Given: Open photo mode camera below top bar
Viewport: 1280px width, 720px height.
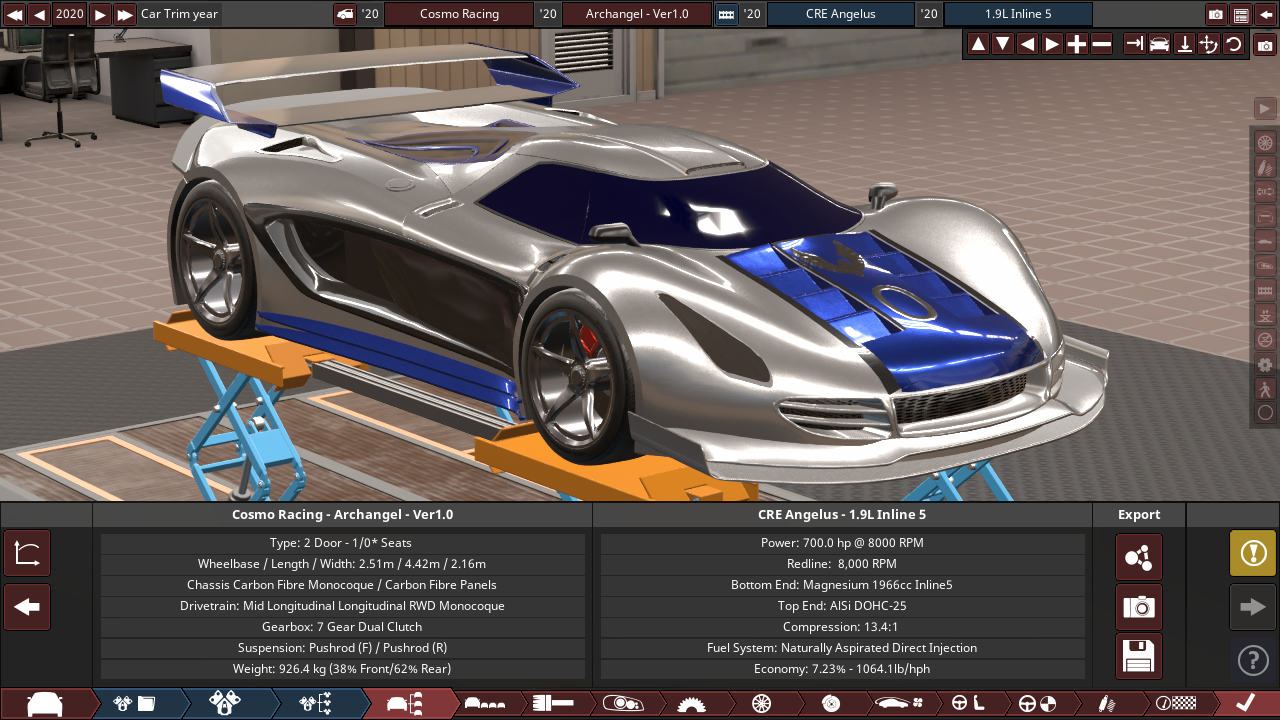Looking at the screenshot, I should [x=1266, y=46].
